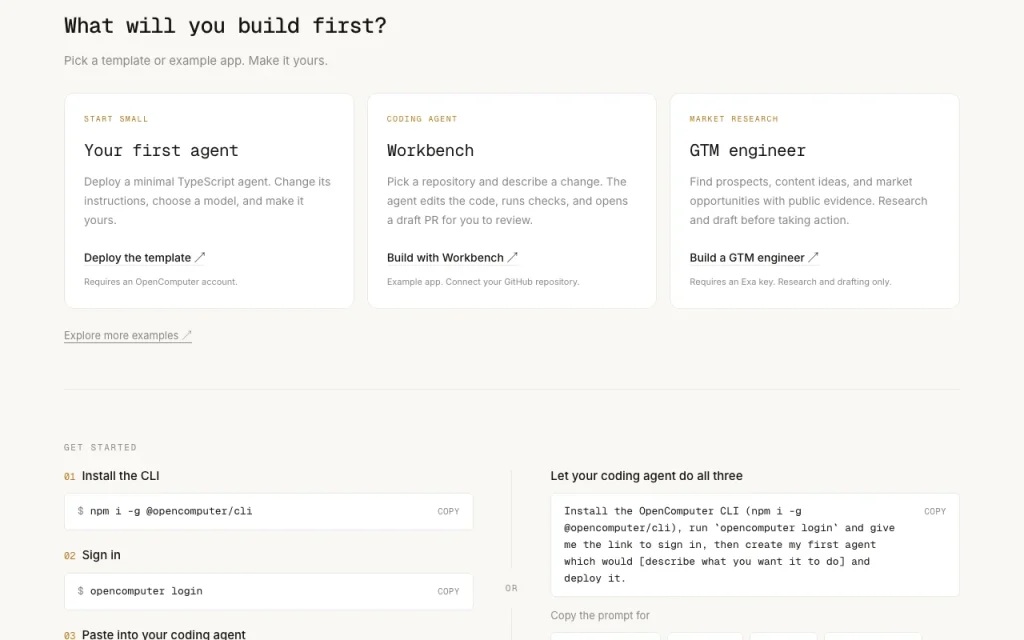This screenshot has height=640, width=1024.
Task: Click the arrow icon beside Build with Workbench
Action: coord(513,257)
